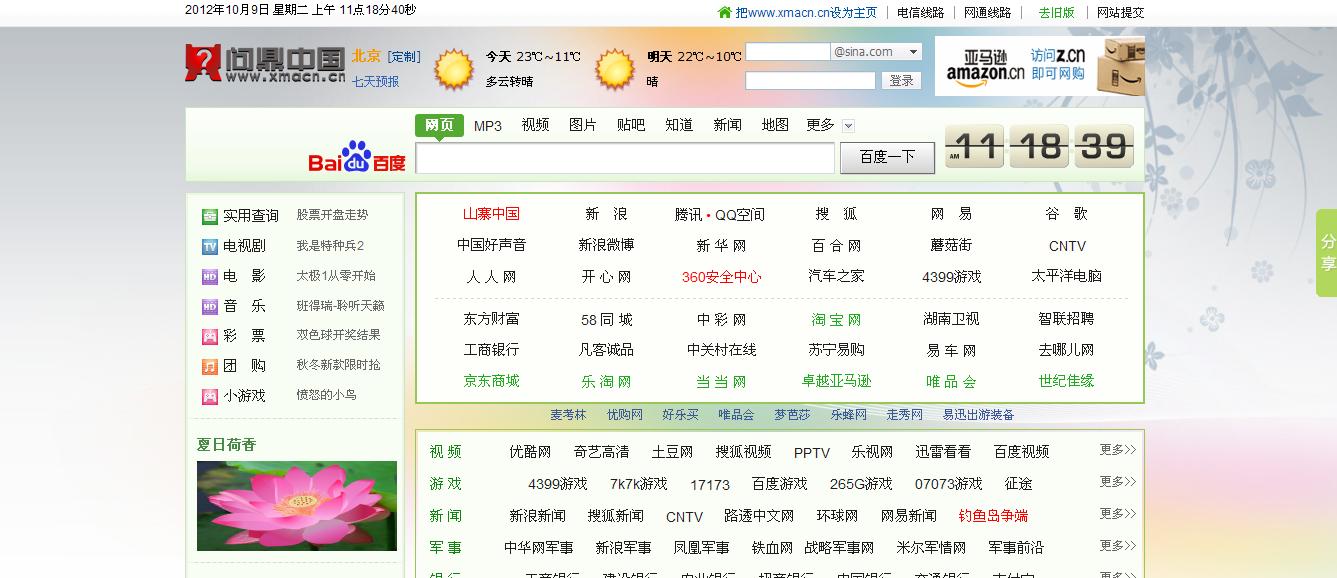Open the Amazon.cn banner advertisement
The image size is (1337, 578).
pyautogui.click(x=1040, y=66)
